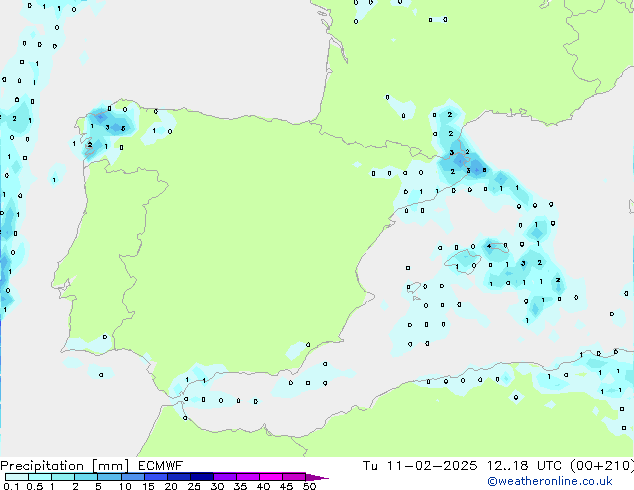Image resolution: width=634 pixels, height=490 pixels.
Task: Click the legend swatch between 0.1 and 0.5
Action: tap(17, 477)
